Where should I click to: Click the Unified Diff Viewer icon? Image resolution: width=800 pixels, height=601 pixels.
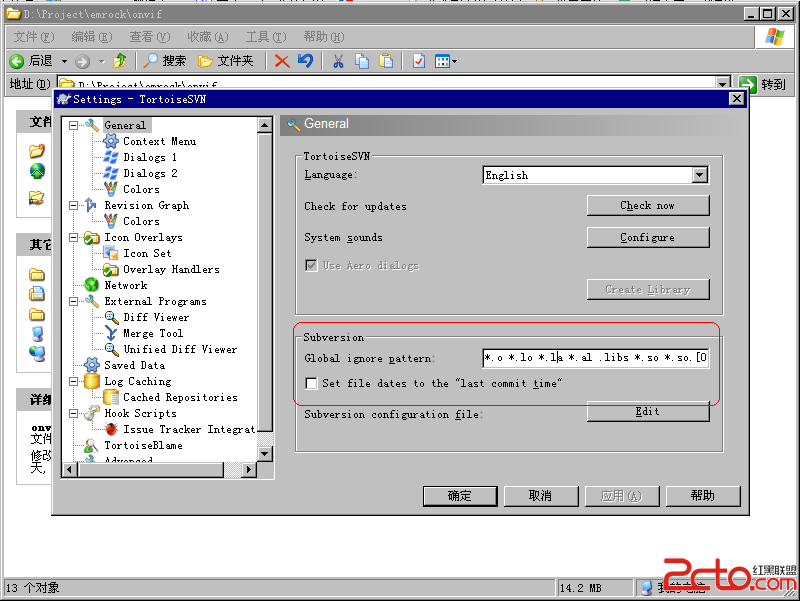[x=112, y=349]
